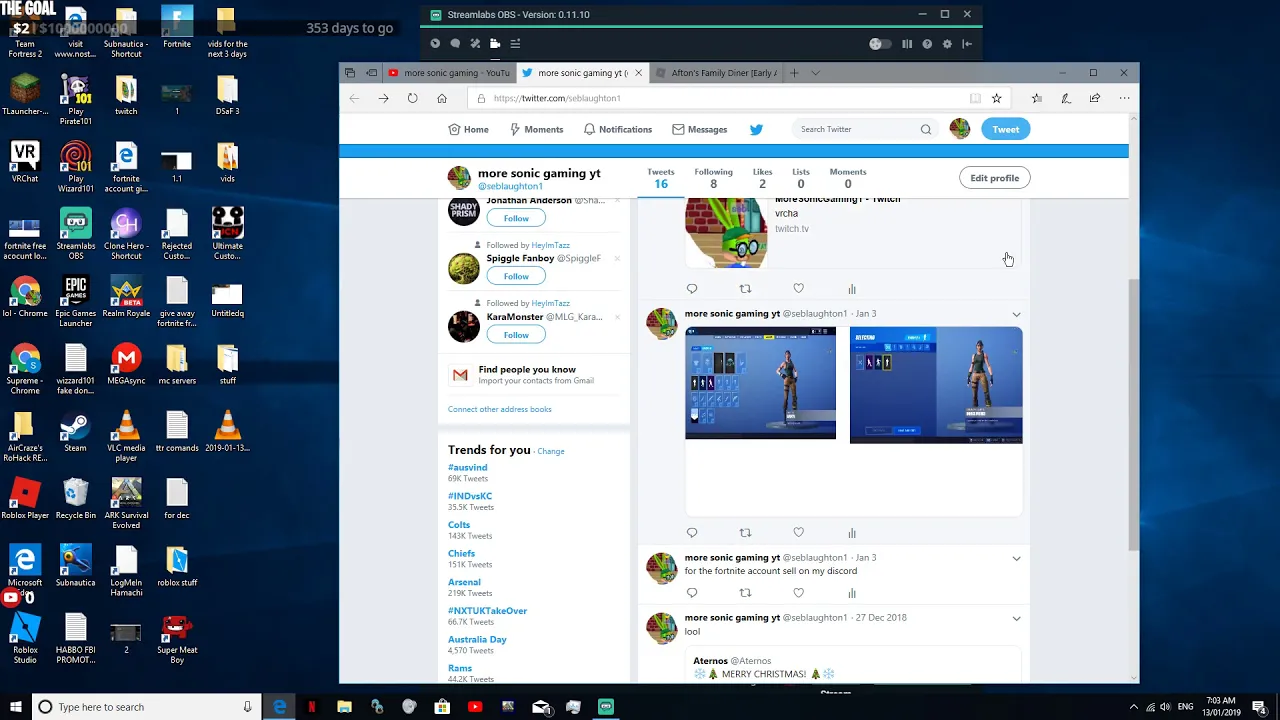1280x720 pixels.
Task: Open Twitter Messages
Action: click(699, 129)
